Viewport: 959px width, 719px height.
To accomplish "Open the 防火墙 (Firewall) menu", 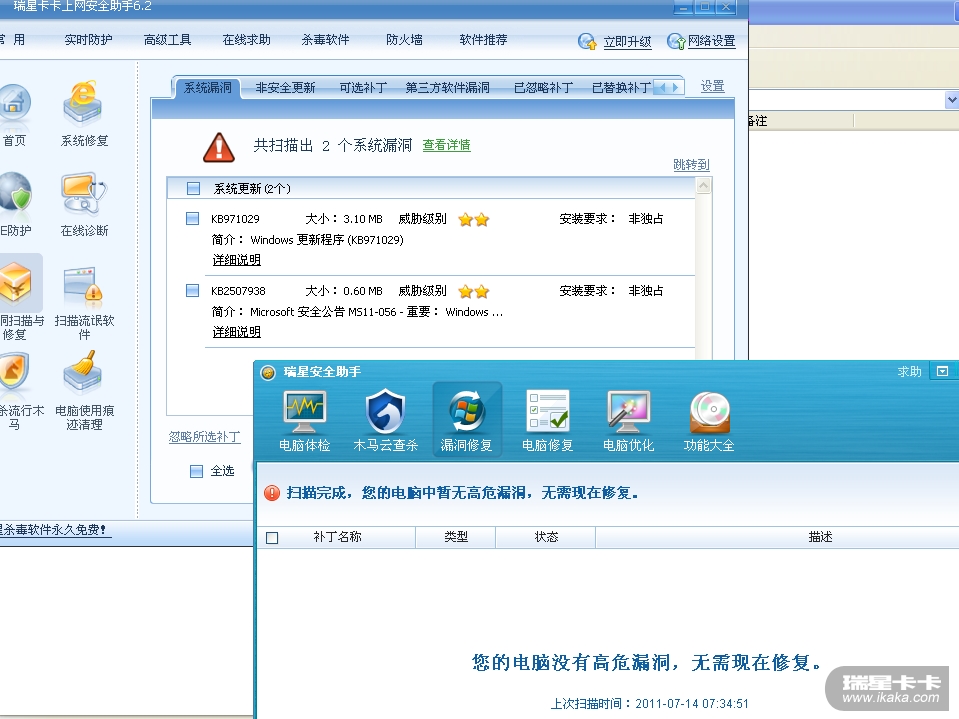I will pos(404,40).
